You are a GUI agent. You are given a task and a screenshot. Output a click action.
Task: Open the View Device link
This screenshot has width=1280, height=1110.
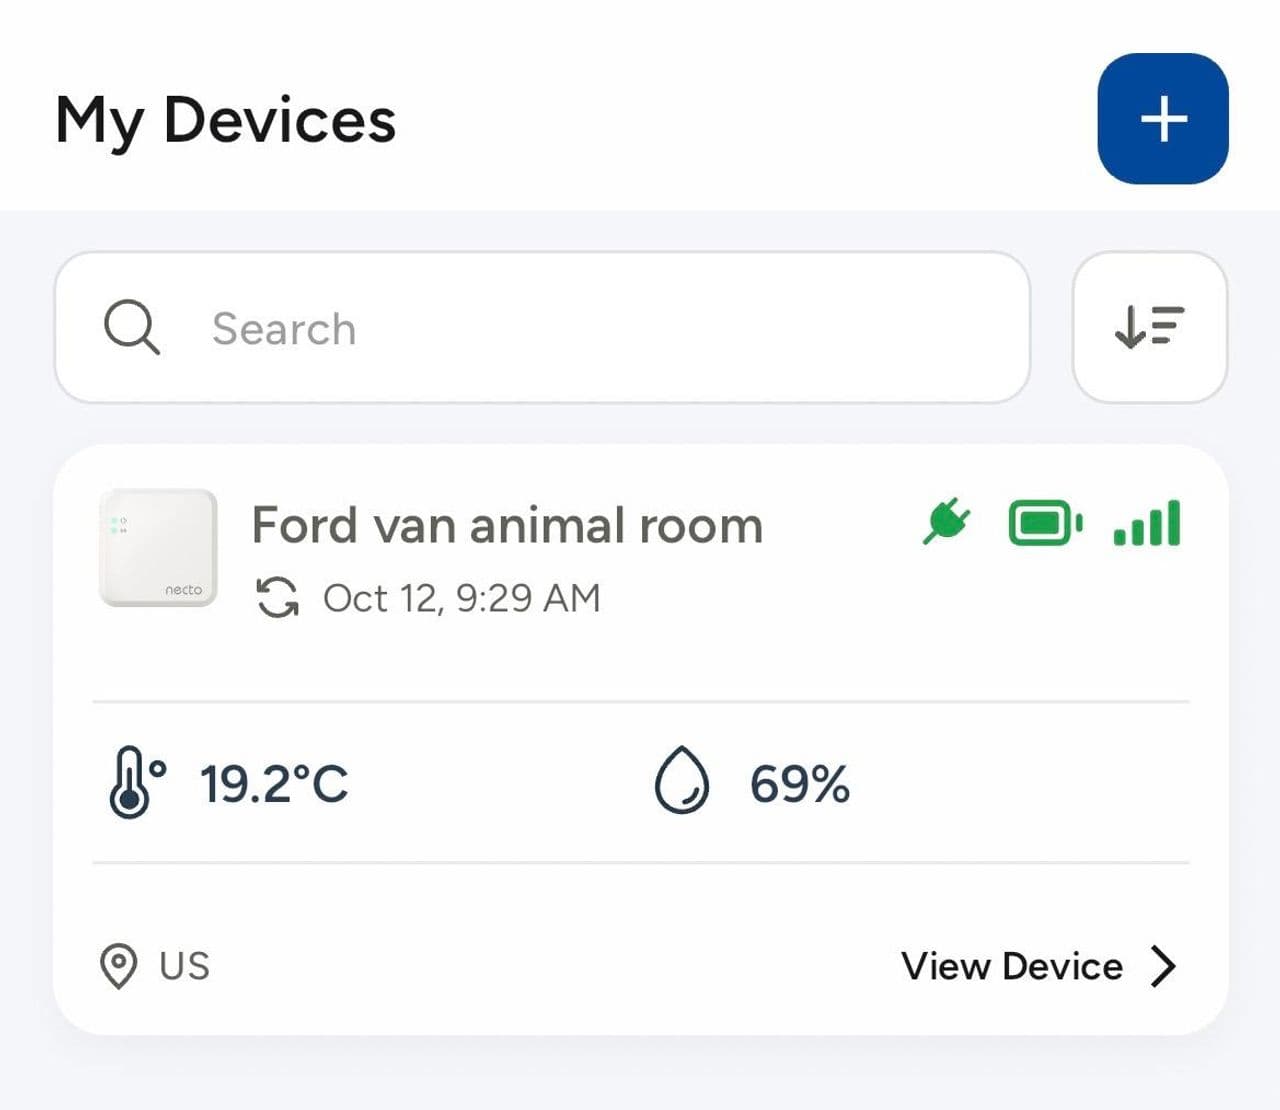pos(1011,966)
